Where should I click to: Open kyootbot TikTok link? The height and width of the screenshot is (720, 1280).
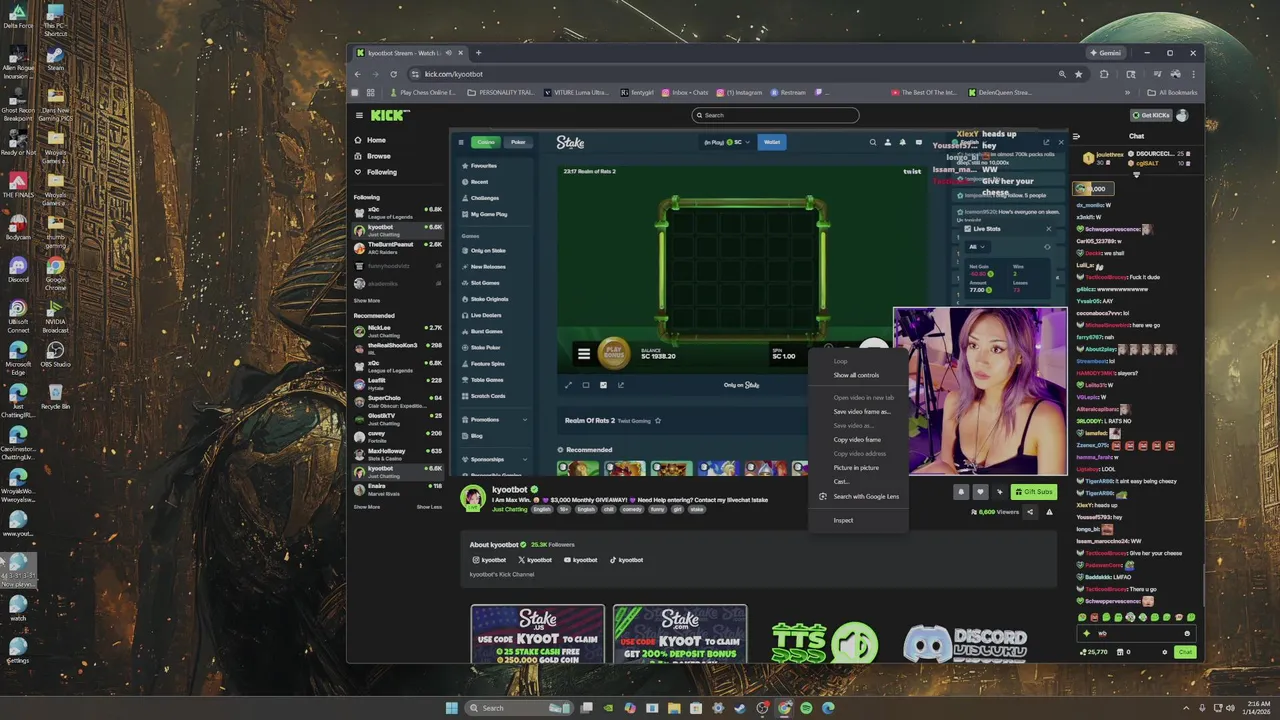pyautogui.click(x=626, y=560)
